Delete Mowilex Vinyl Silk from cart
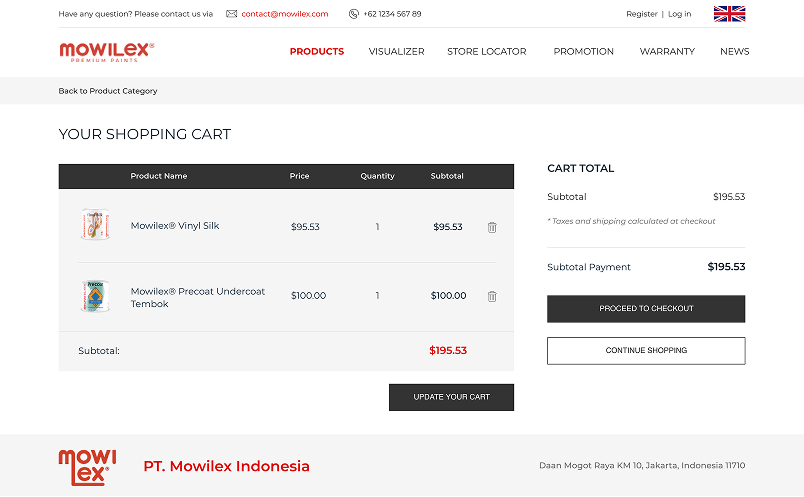This screenshot has height=497, width=804. tap(492, 227)
